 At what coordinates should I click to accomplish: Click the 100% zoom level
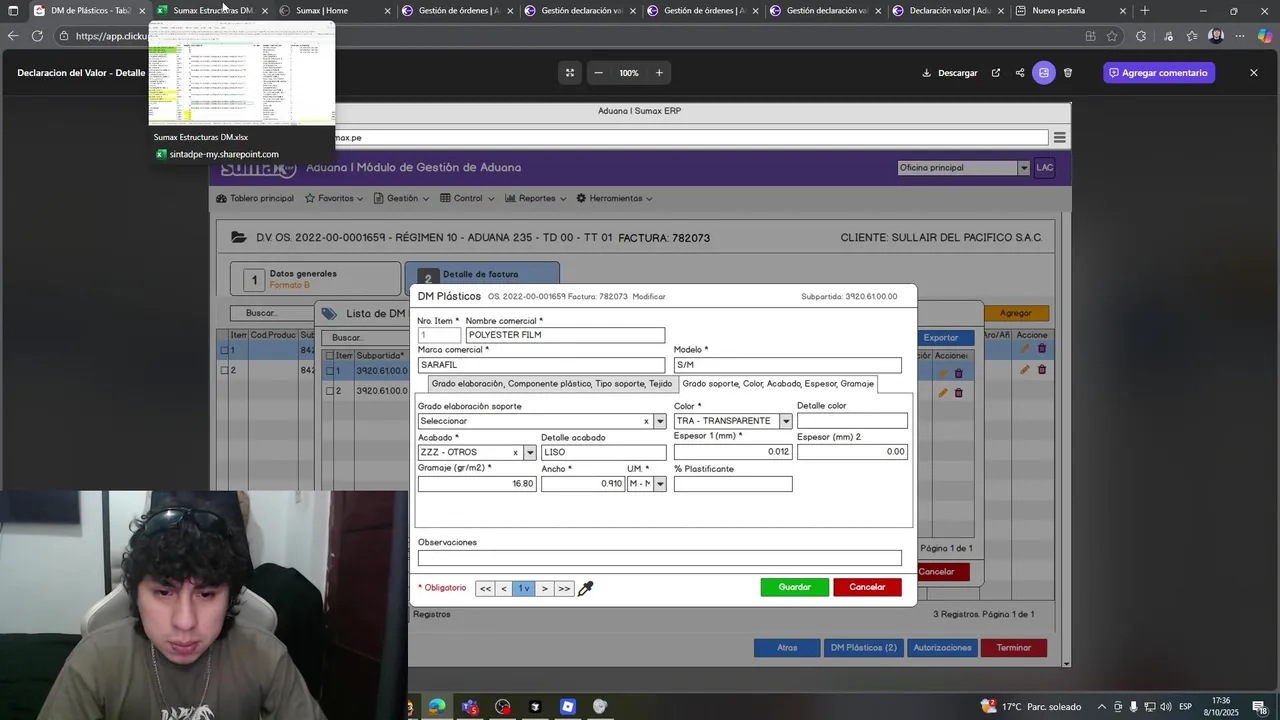tap(628, 73)
